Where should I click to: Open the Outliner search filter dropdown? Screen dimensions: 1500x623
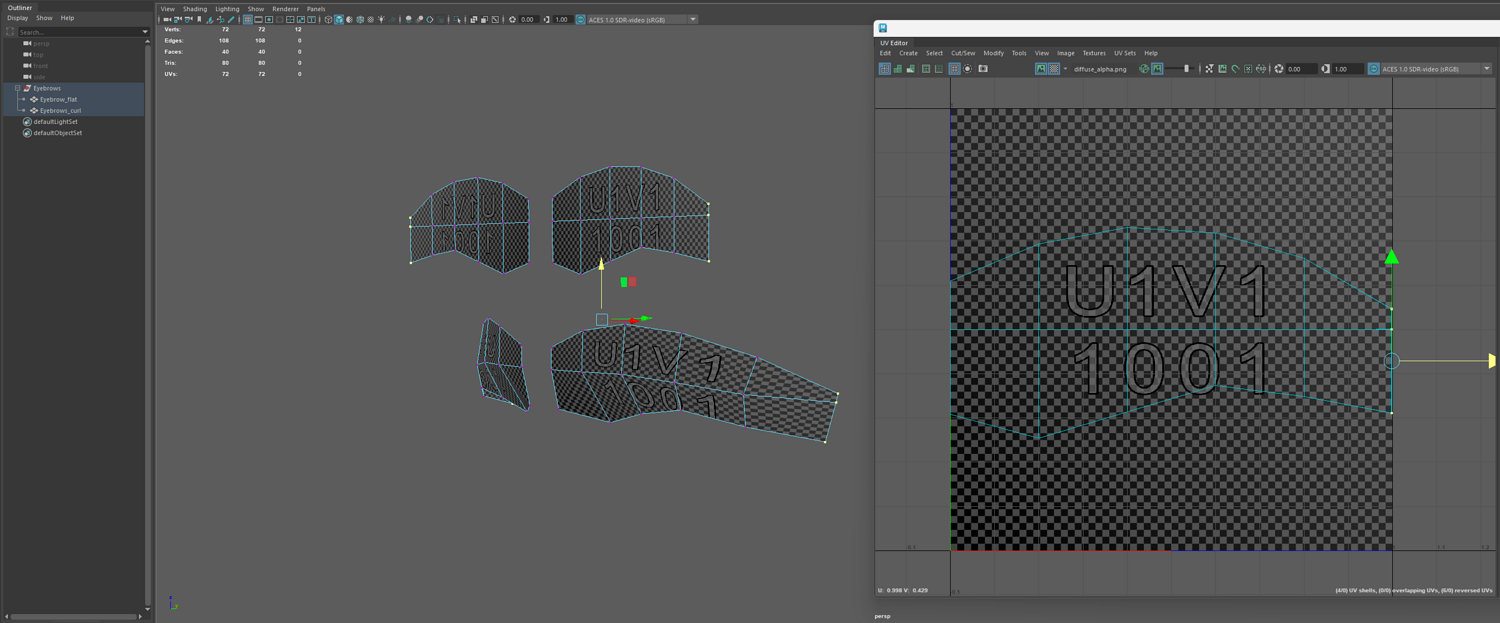click(145, 32)
